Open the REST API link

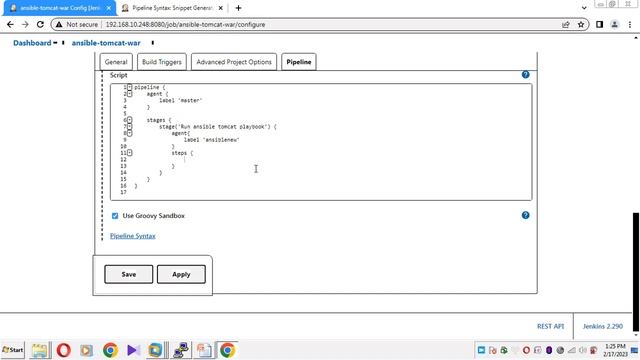(550, 326)
